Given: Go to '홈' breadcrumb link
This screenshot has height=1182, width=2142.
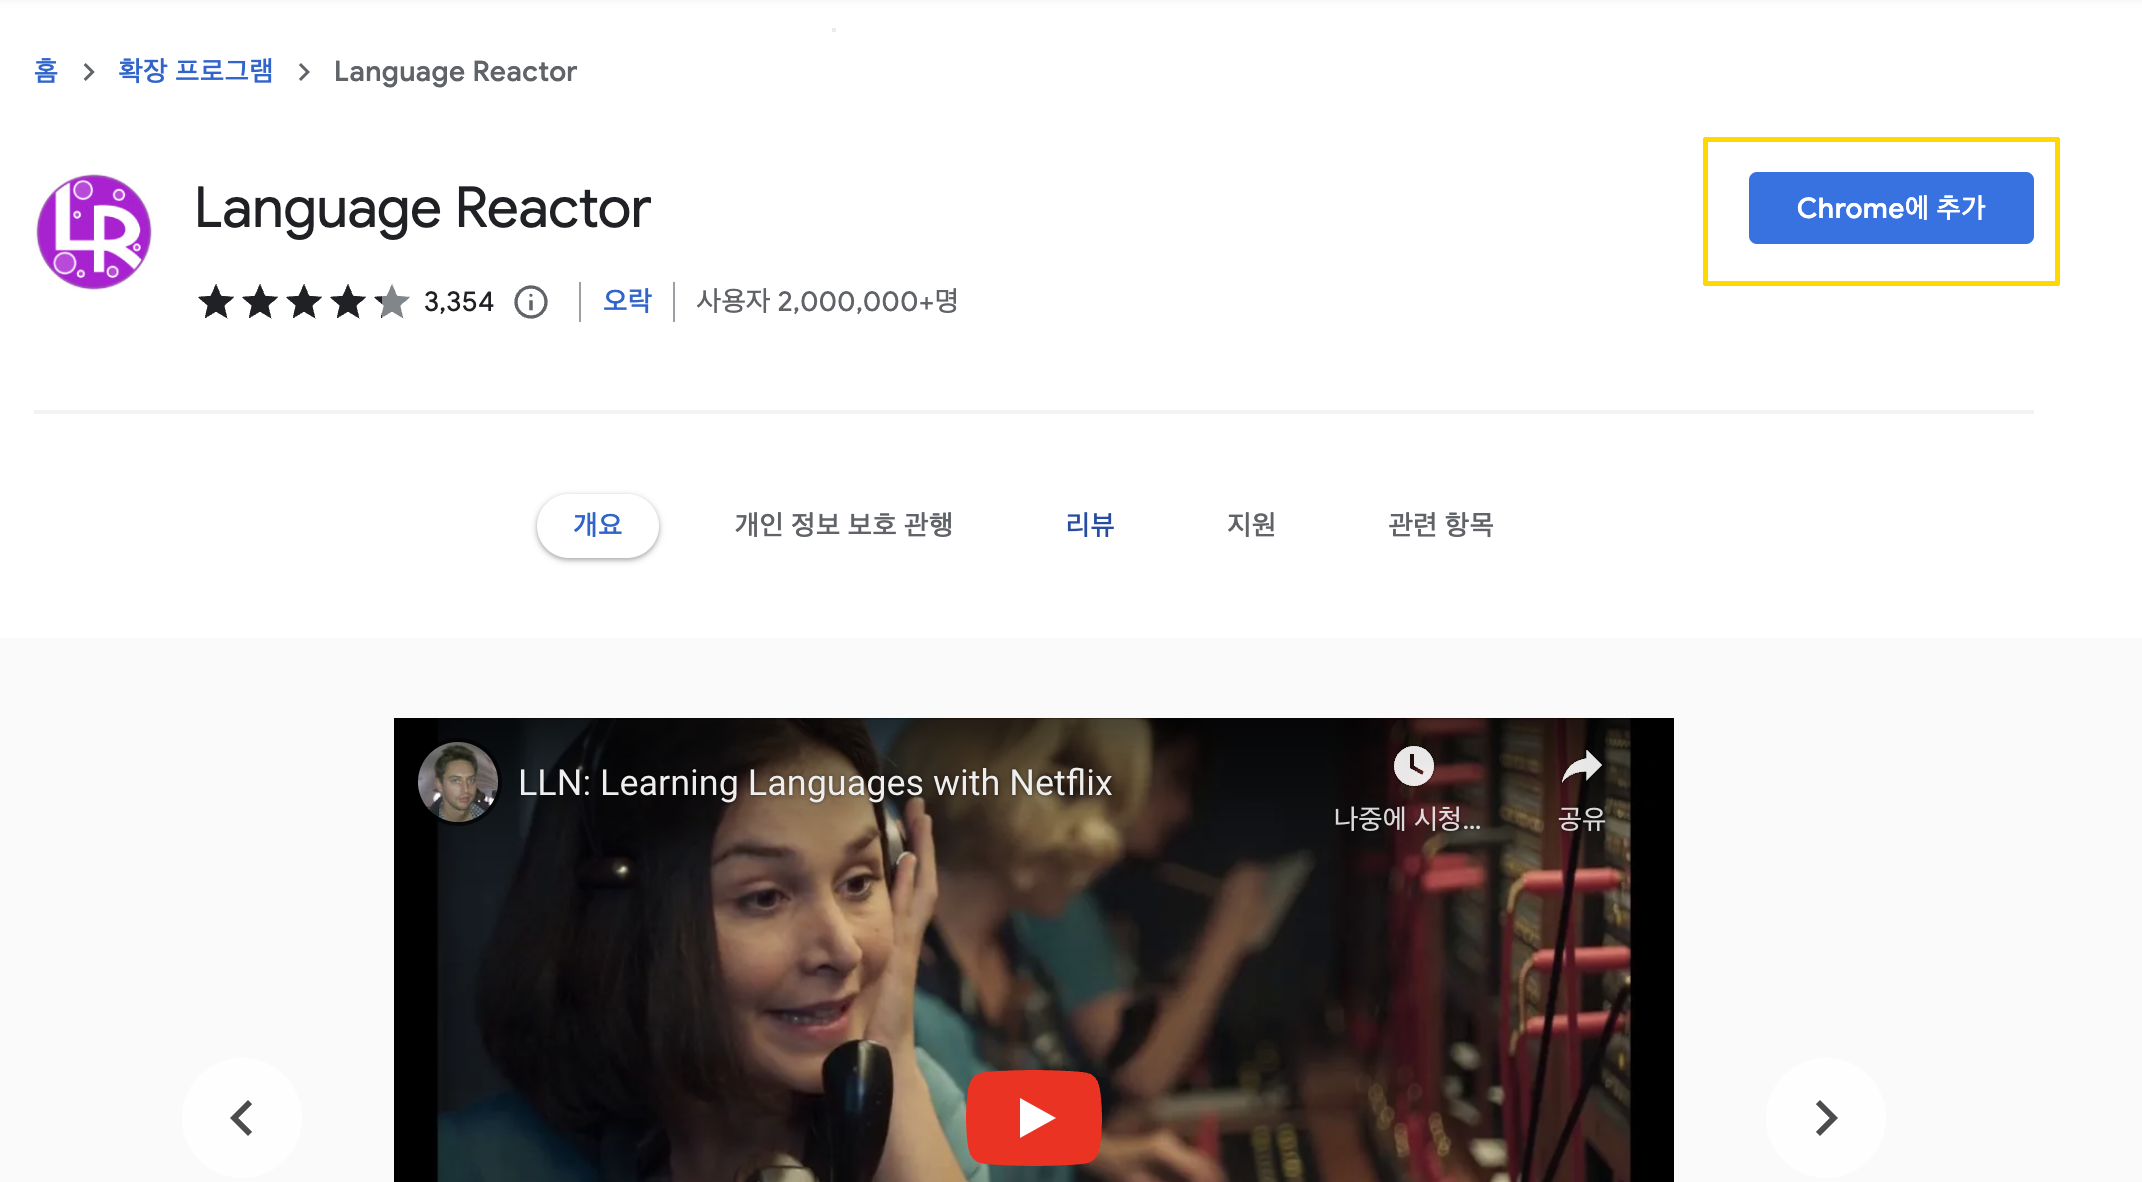Looking at the screenshot, I should coord(46,71).
